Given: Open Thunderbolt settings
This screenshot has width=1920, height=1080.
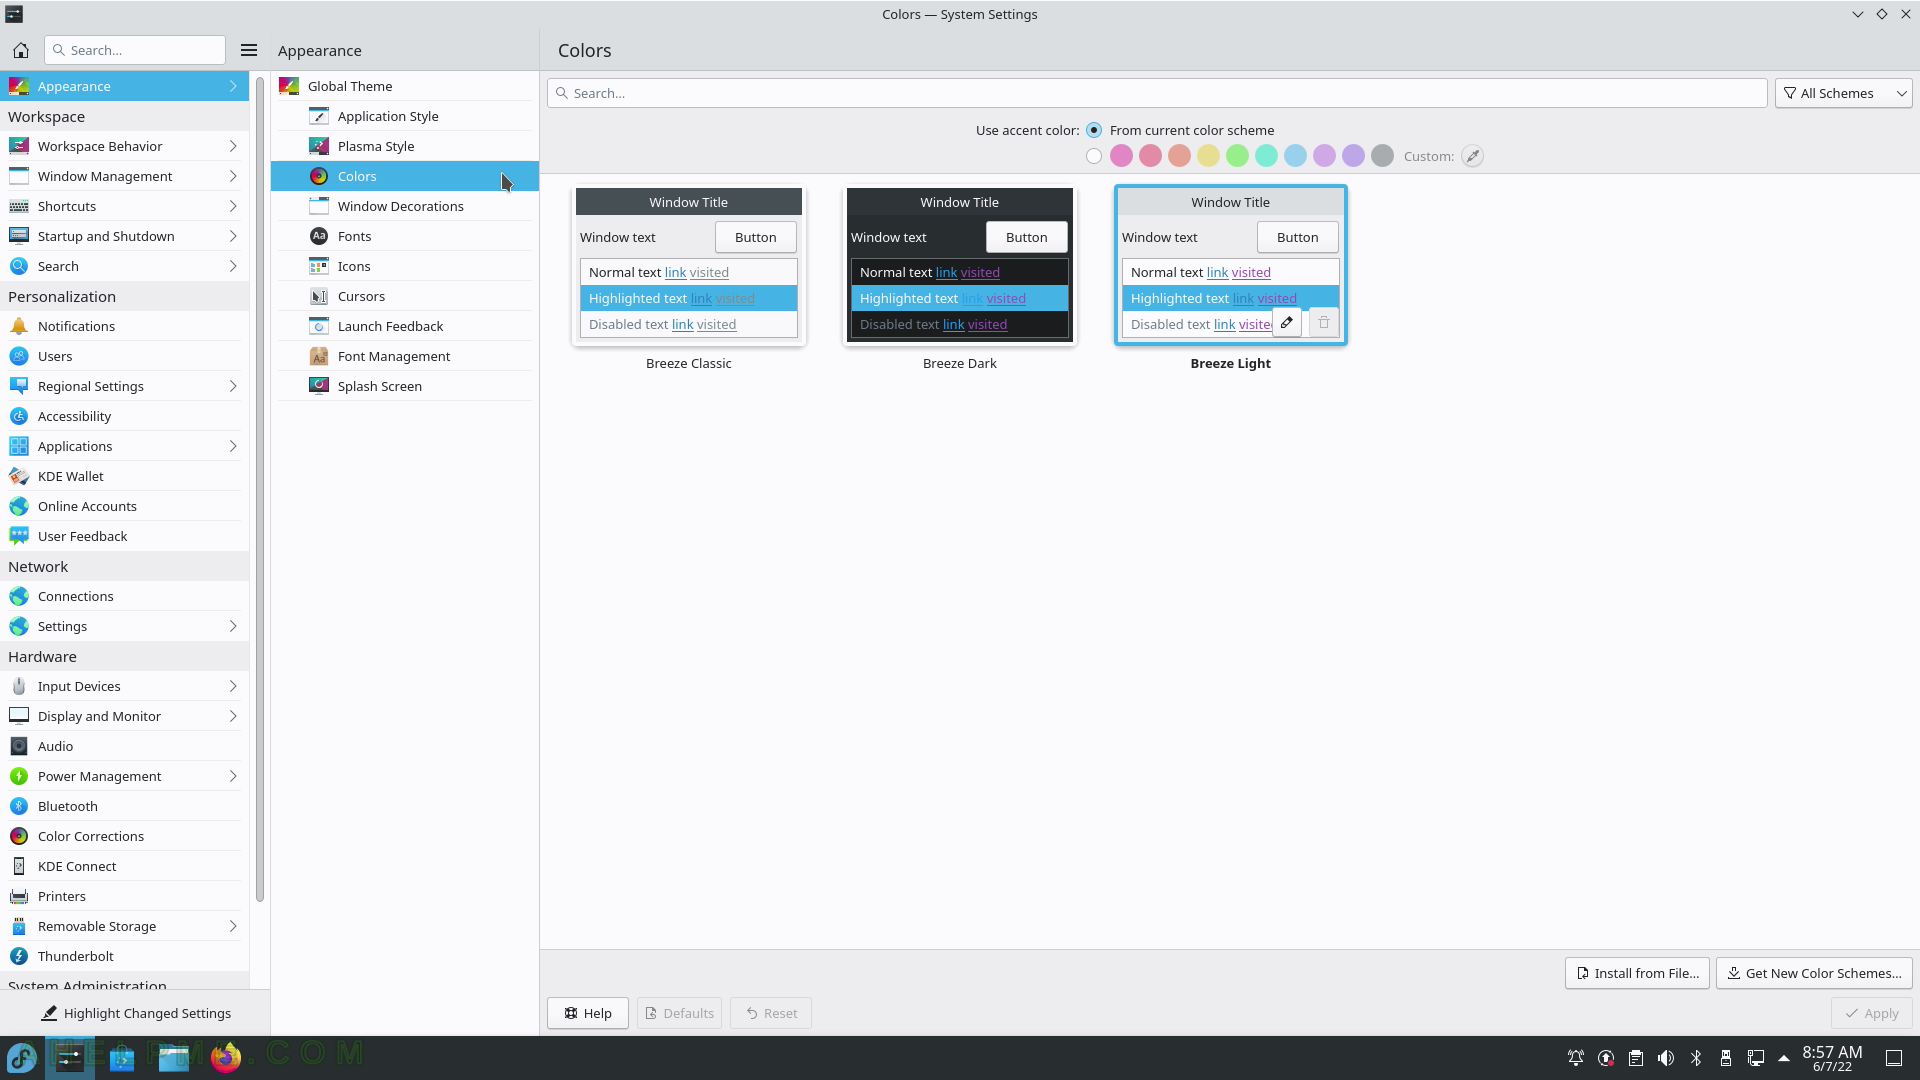Looking at the screenshot, I should [125, 956].
